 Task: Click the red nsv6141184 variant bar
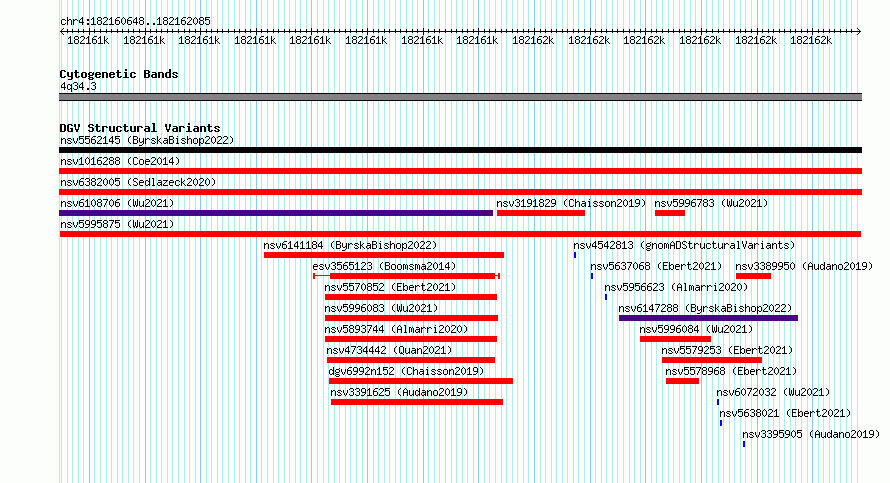tap(384, 255)
